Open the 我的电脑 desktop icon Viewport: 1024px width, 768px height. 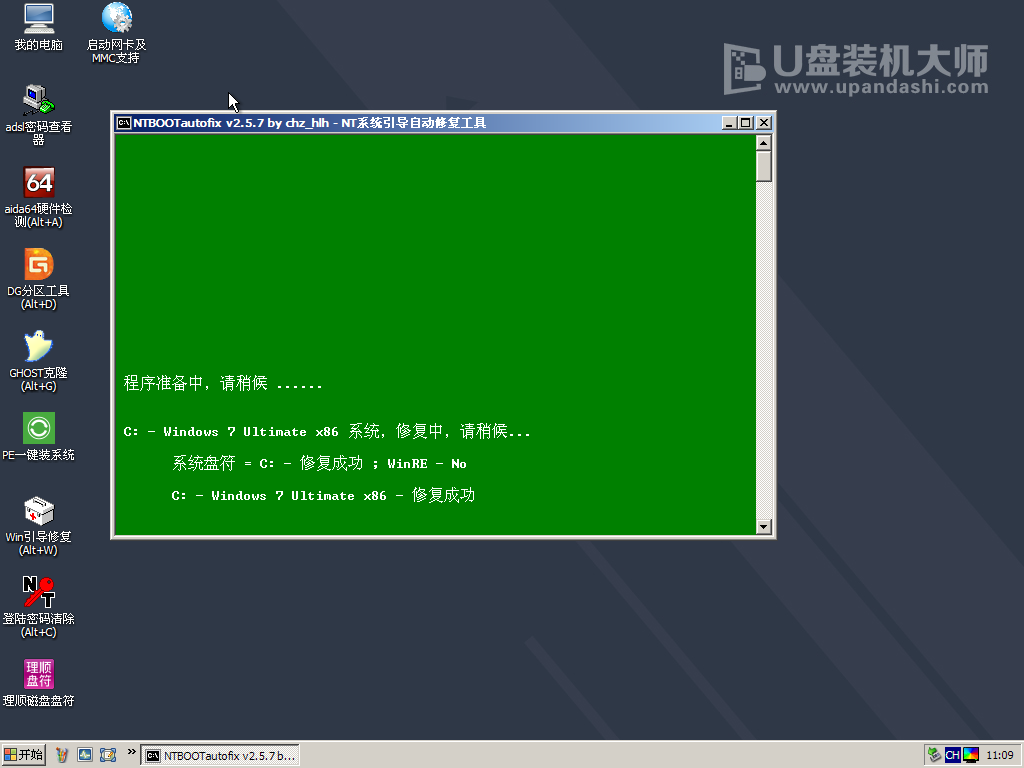click(x=38, y=18)
